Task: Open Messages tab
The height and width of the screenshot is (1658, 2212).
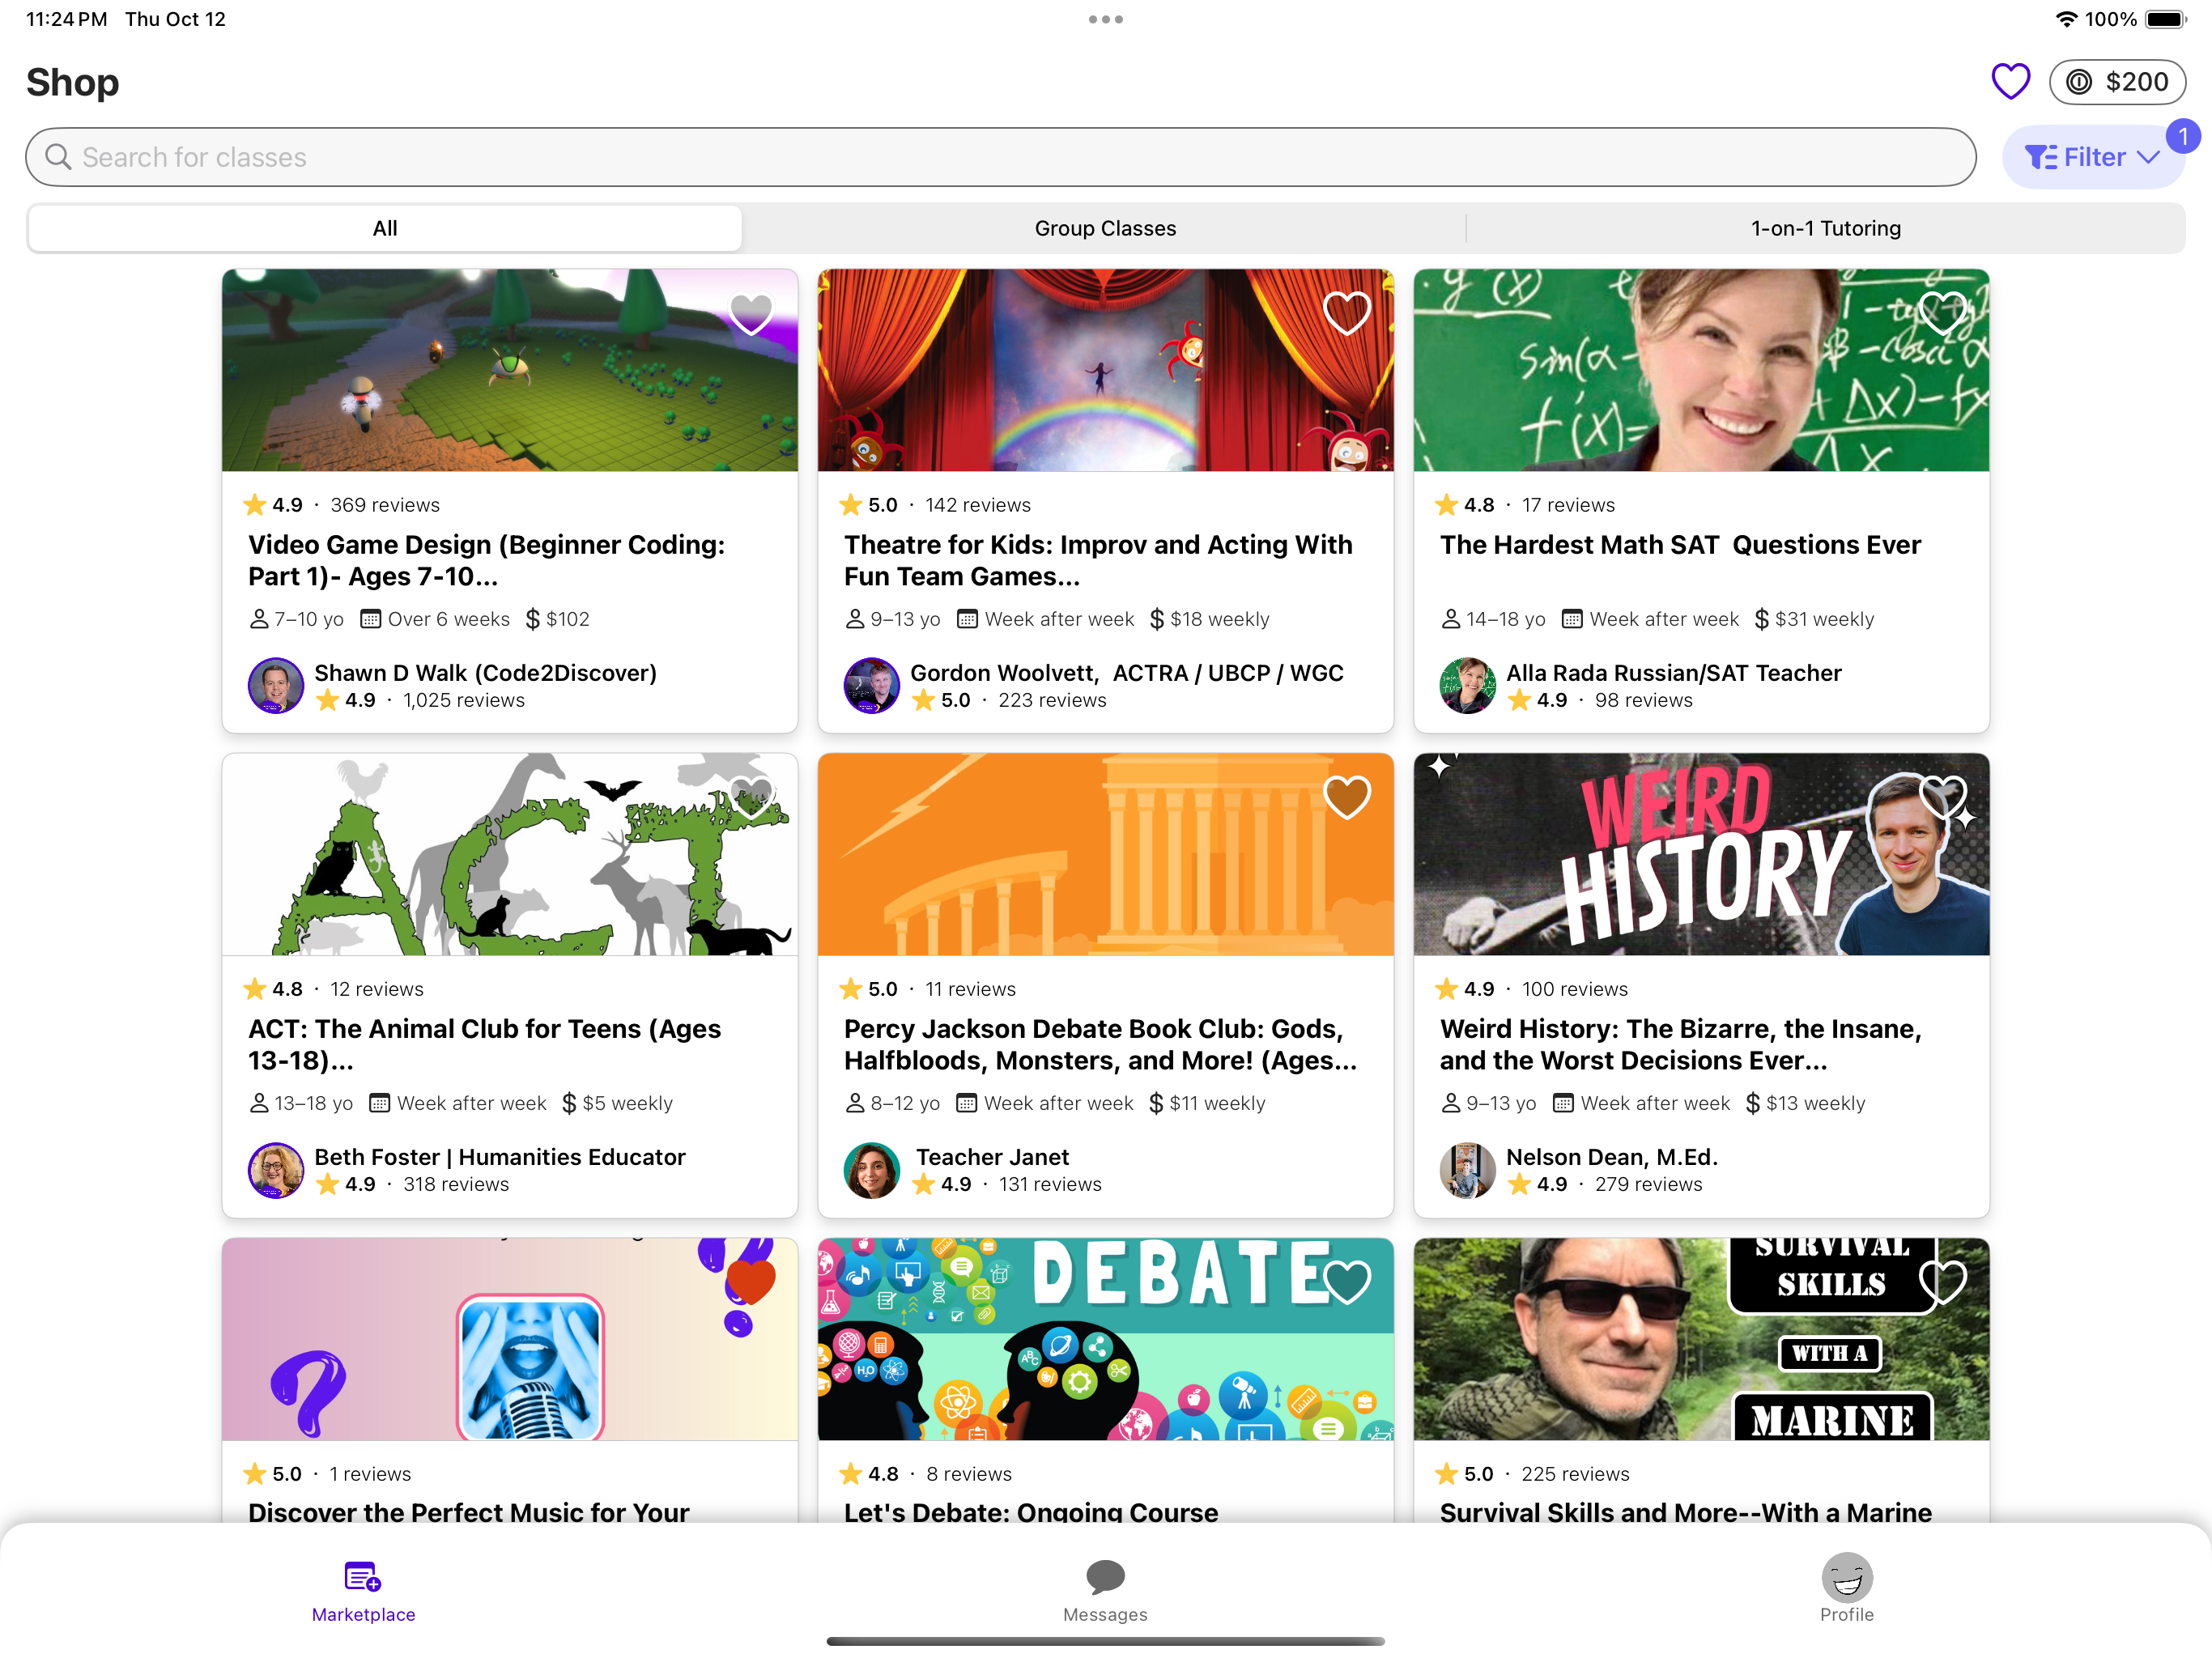Action: [x=1105, y=1591]
